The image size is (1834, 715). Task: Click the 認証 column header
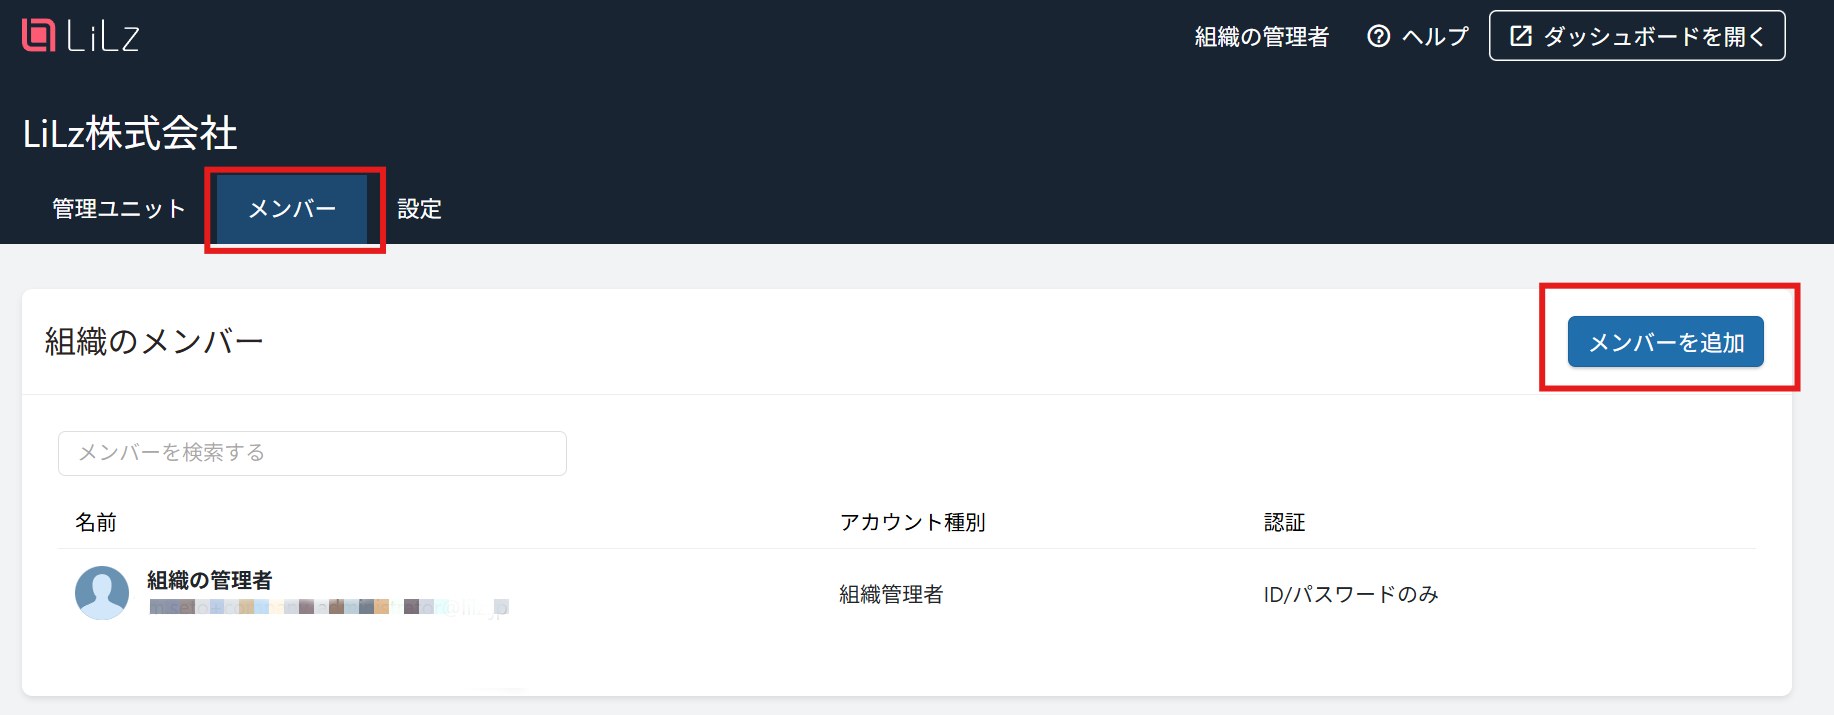point(1285,522)
